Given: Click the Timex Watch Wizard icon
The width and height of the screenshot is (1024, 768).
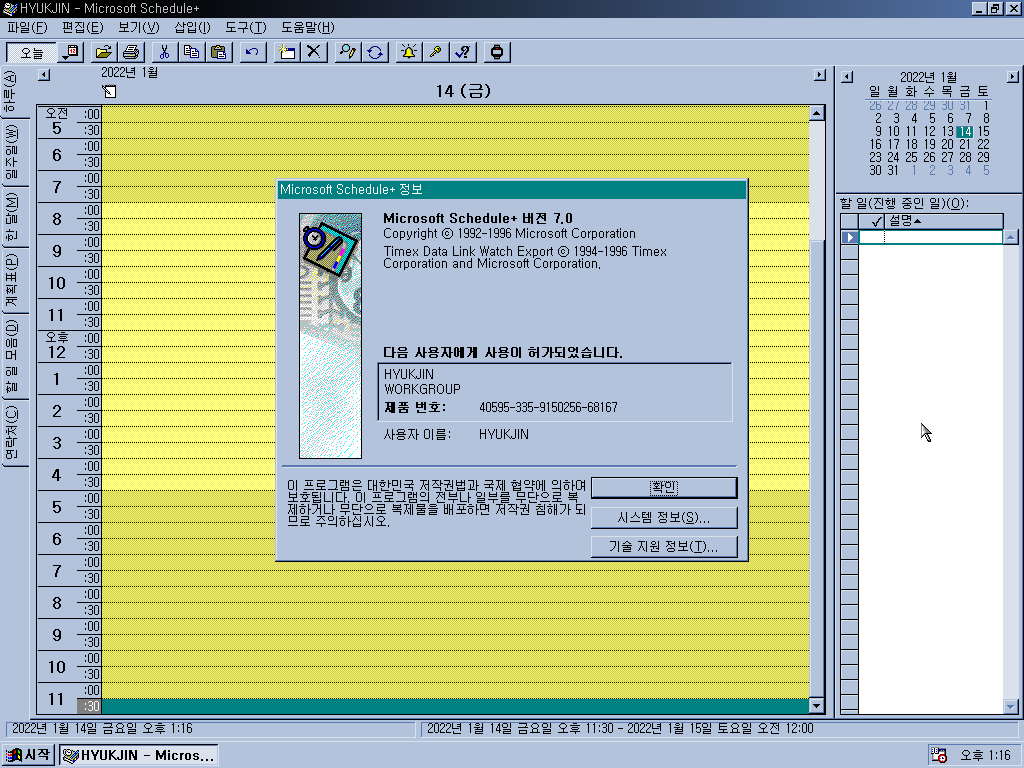Looking at the screenshot, I should [497, 52].
